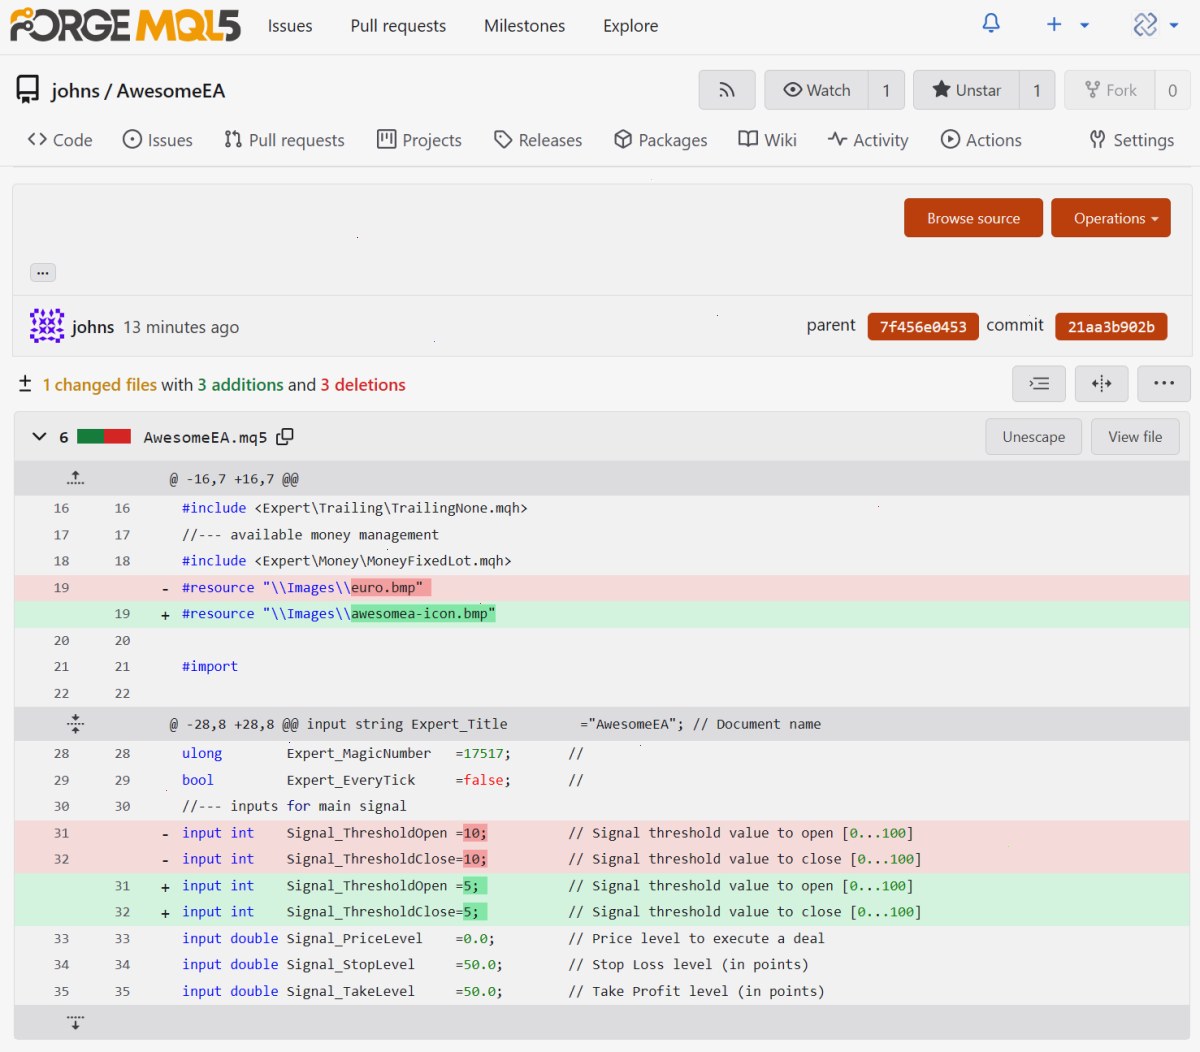Expand the commit message ellipsis
This screenshot has width=1200, height=1052.
[43, 272]
